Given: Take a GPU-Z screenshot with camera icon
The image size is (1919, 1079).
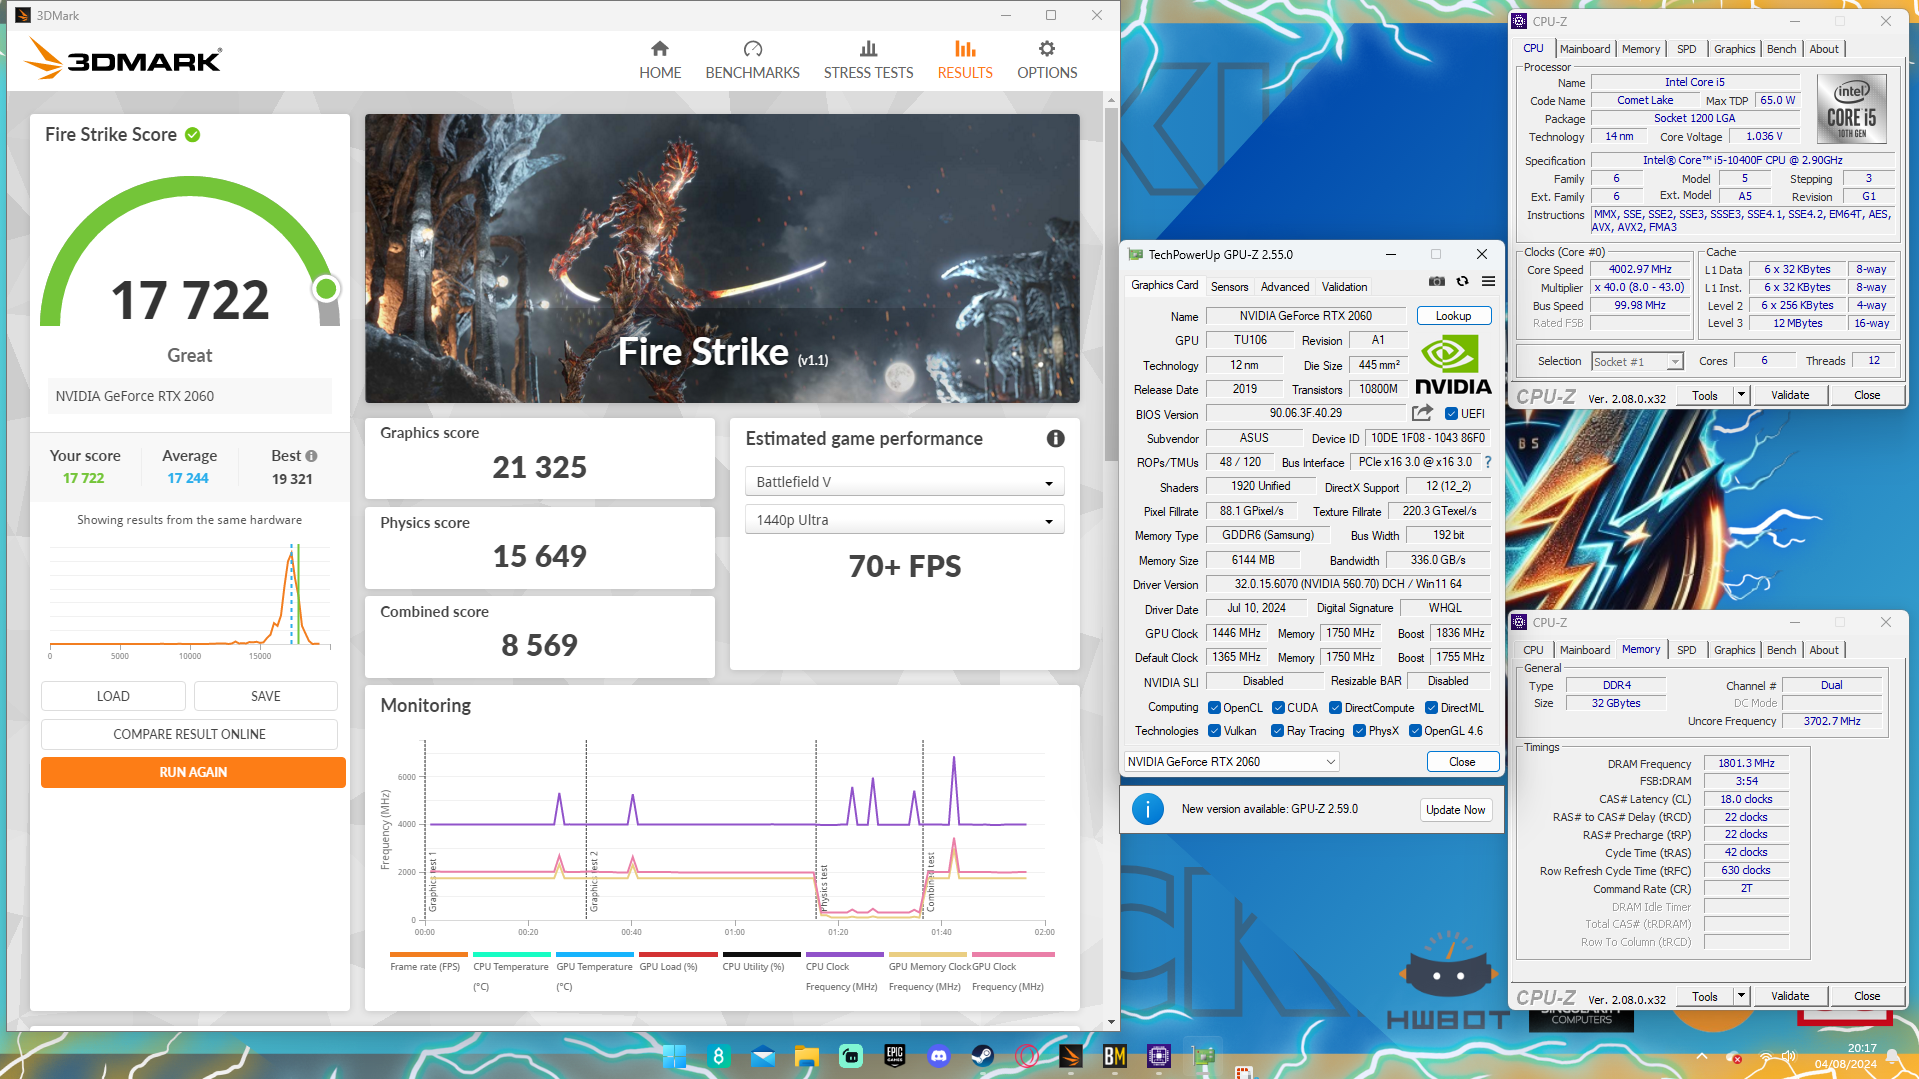Looking at the screenshot, I should click(1436, 282).
